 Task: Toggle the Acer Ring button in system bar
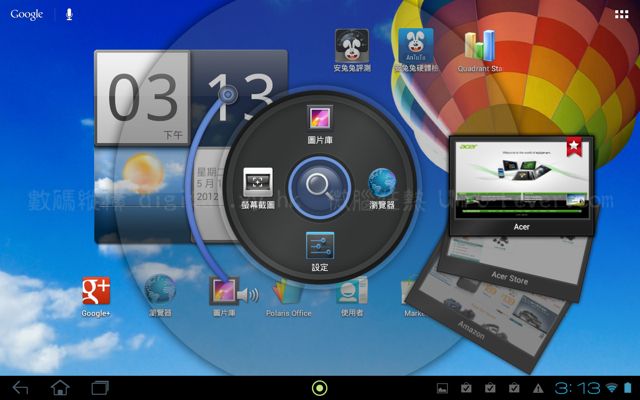tap(319, 387)
